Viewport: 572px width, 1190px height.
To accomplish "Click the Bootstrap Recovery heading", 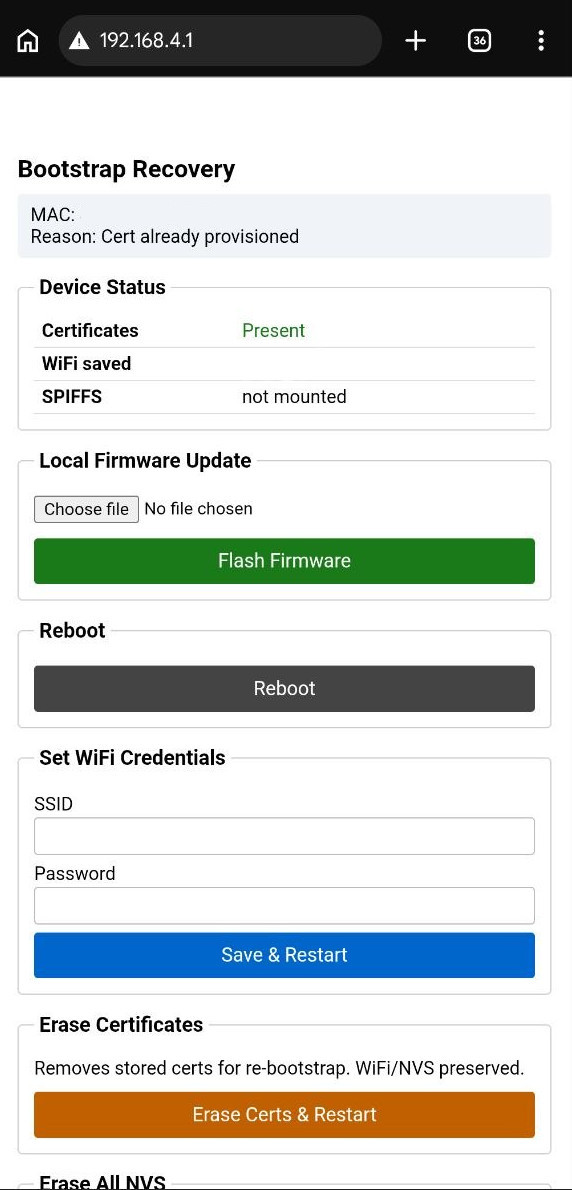I will [x=126, y=169].
